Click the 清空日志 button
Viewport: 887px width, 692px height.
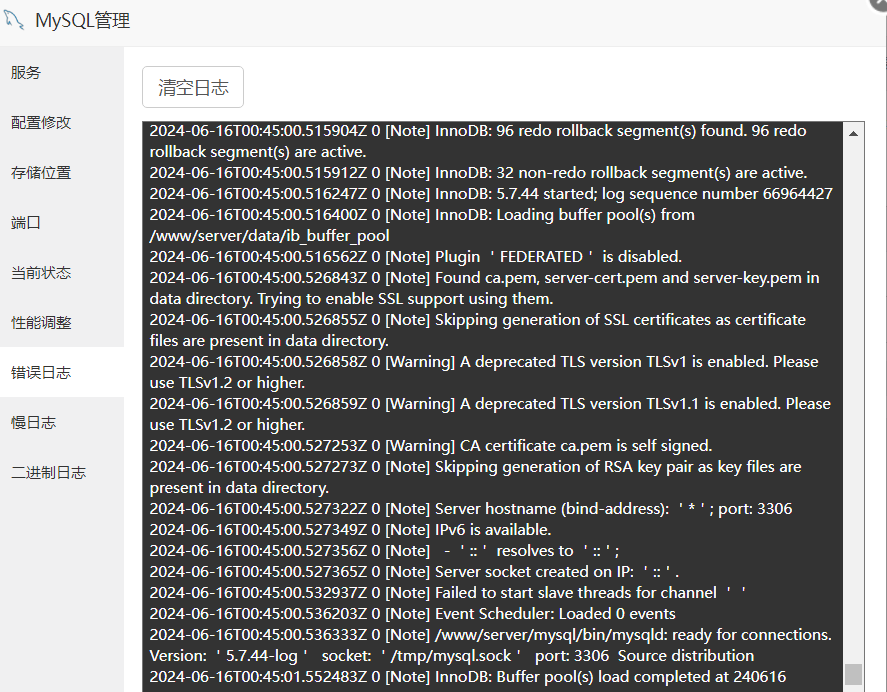click(x=193, y=87)
